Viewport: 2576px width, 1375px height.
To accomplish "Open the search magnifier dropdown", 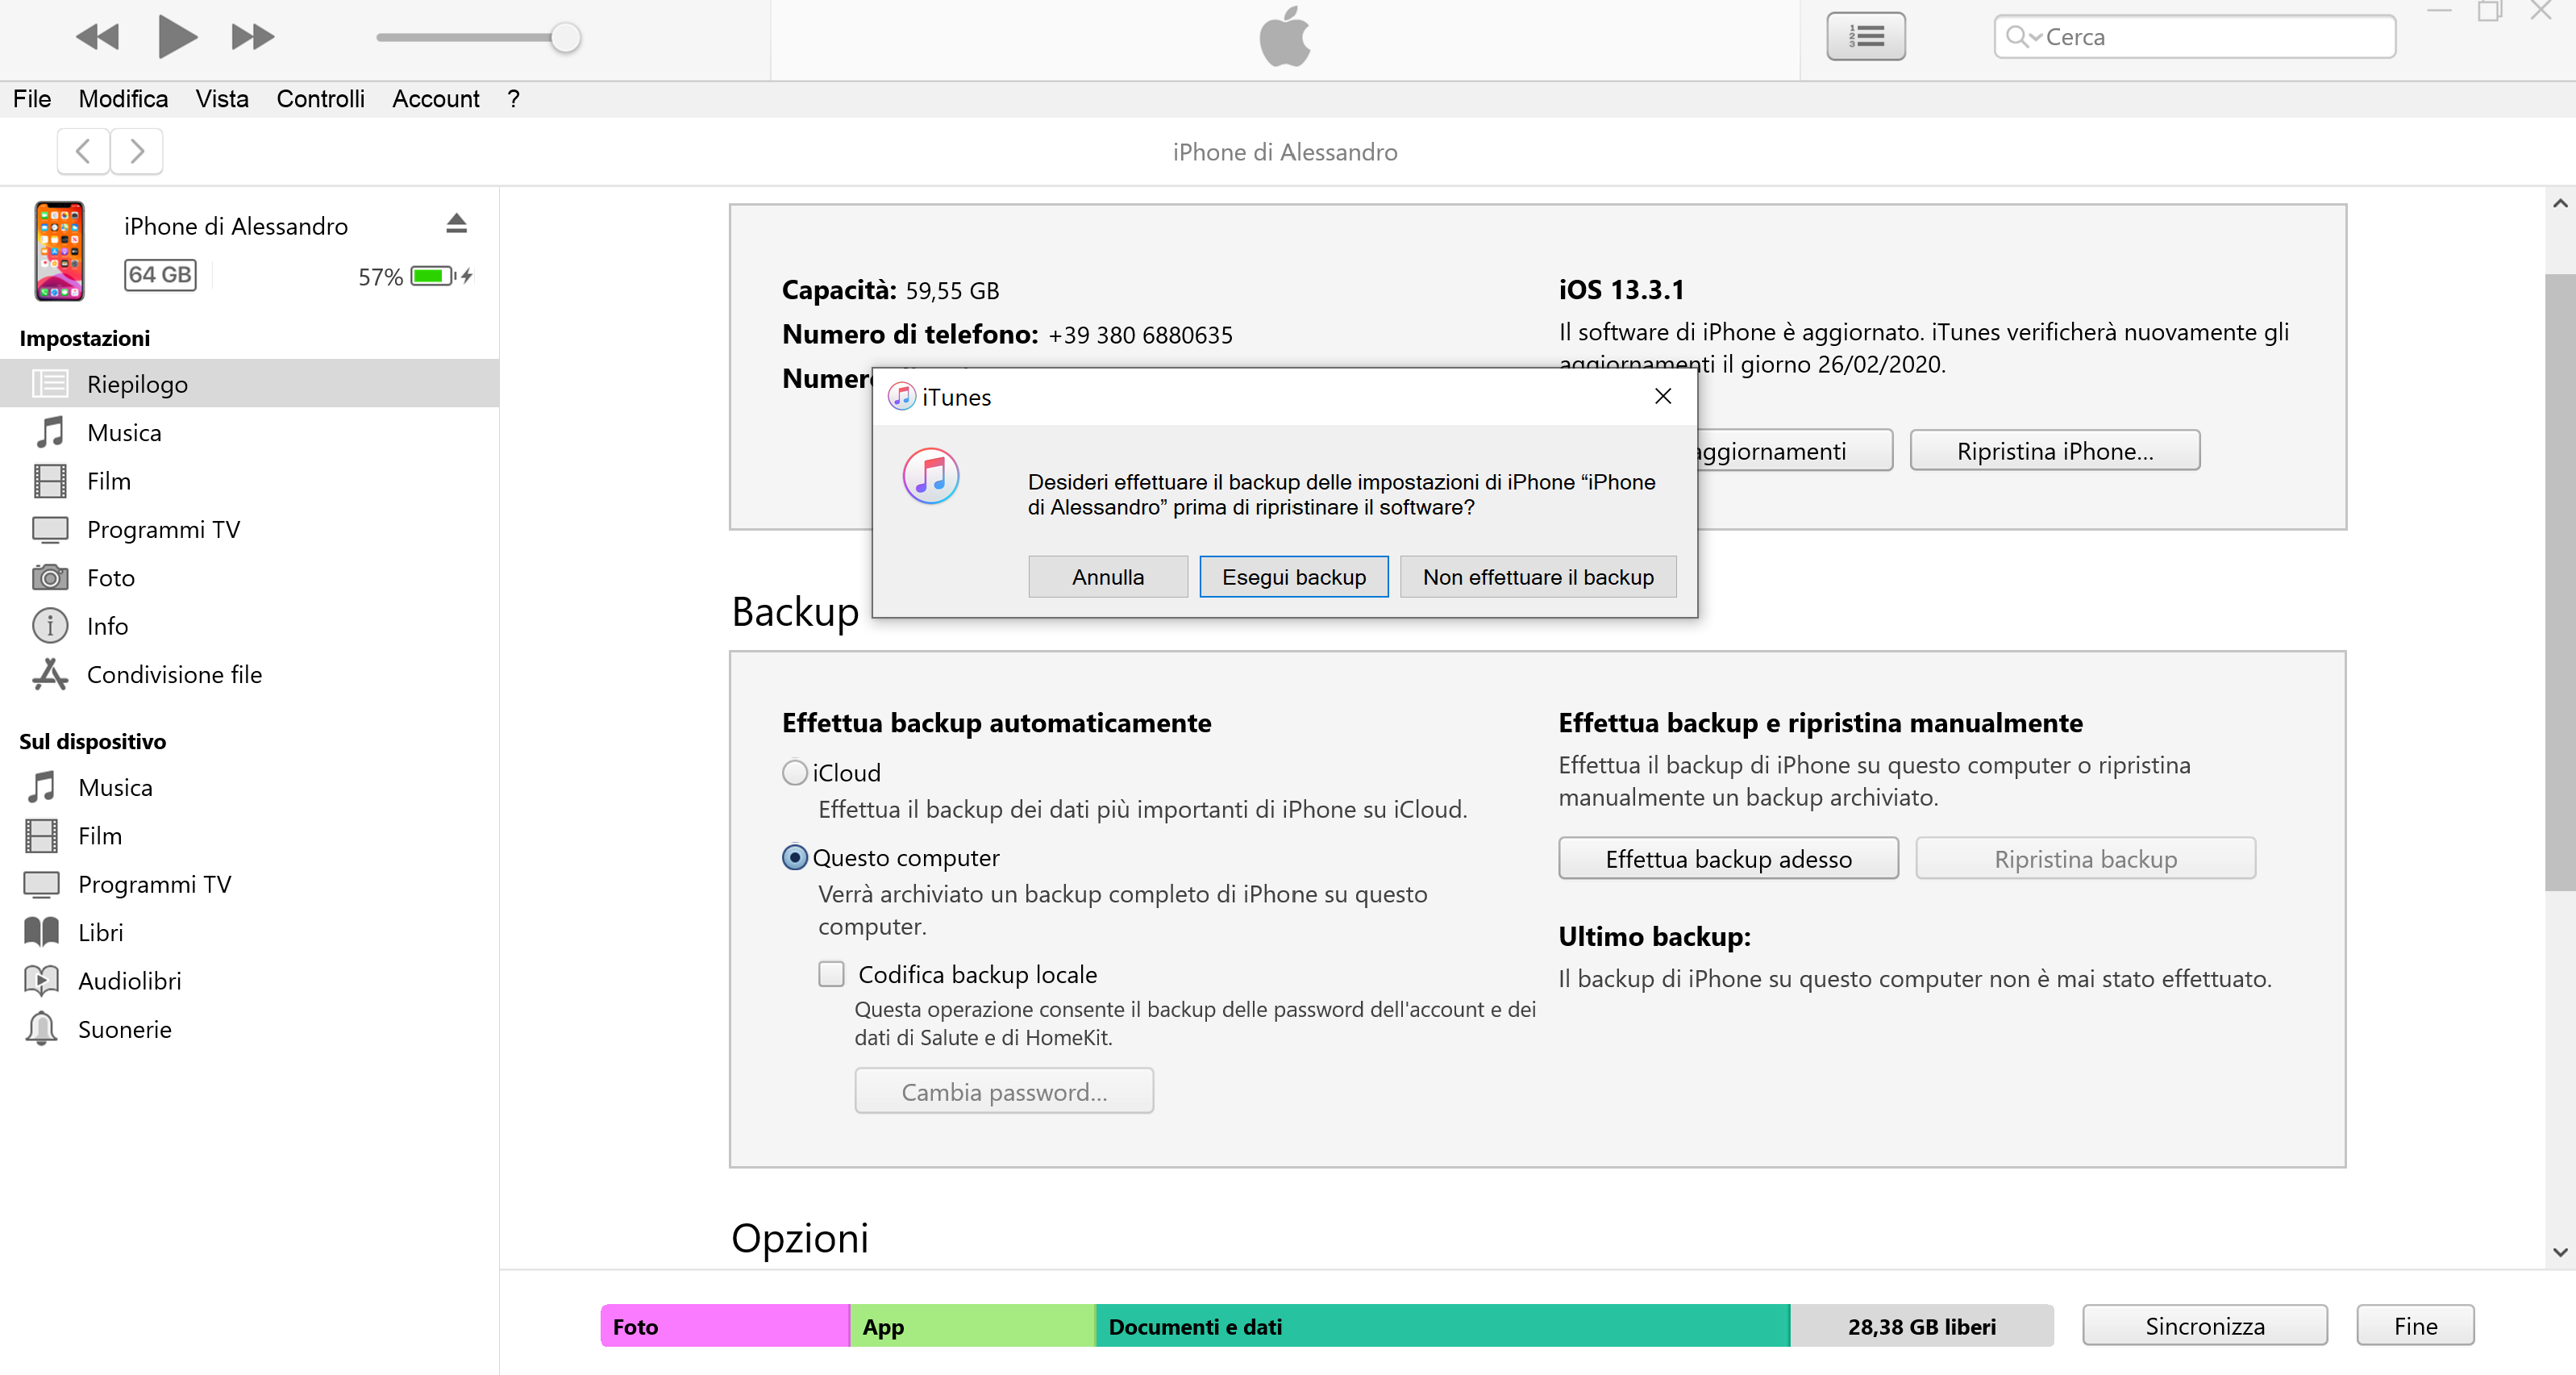I will coord(2023,37).
